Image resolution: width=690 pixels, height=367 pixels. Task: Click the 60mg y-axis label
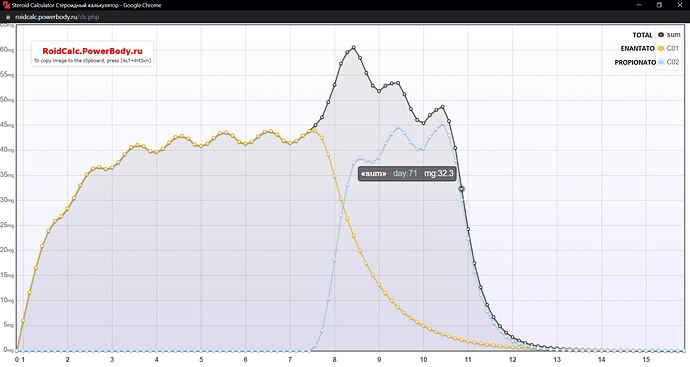[7, 50]
